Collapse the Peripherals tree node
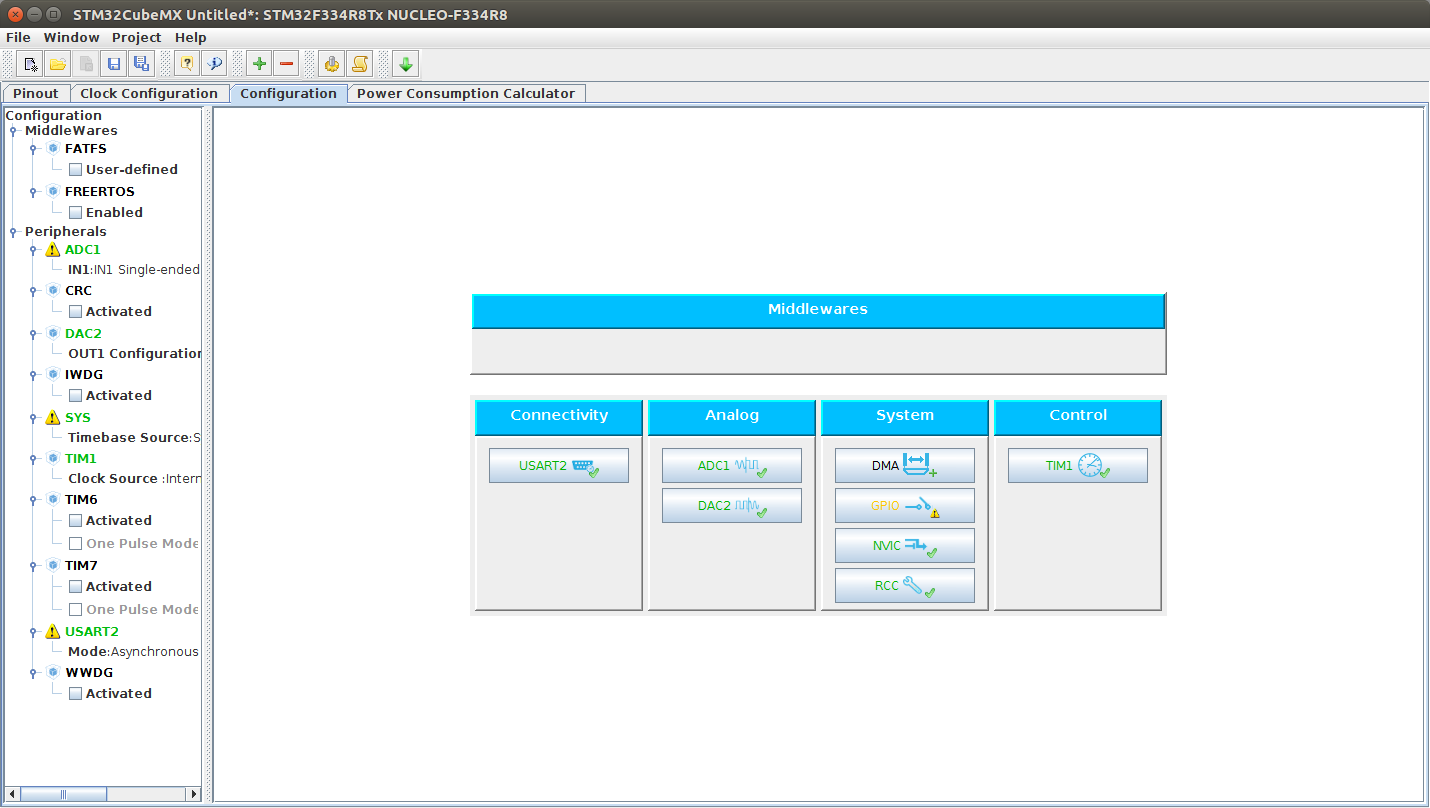1430x808 pixels. pos(14,232)
